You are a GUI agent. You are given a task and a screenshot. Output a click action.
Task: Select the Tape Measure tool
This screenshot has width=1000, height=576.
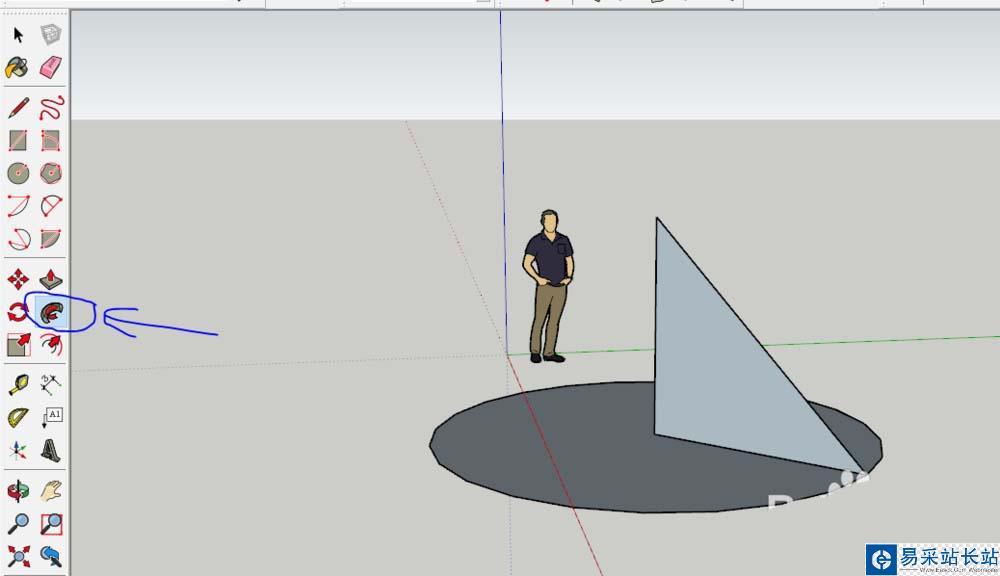click(18, 385)
